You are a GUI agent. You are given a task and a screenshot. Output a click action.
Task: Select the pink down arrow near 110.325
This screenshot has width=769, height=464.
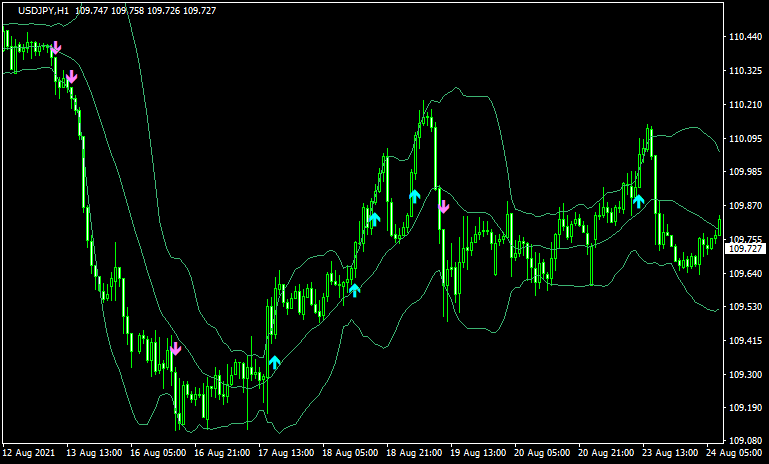point(71,77)
